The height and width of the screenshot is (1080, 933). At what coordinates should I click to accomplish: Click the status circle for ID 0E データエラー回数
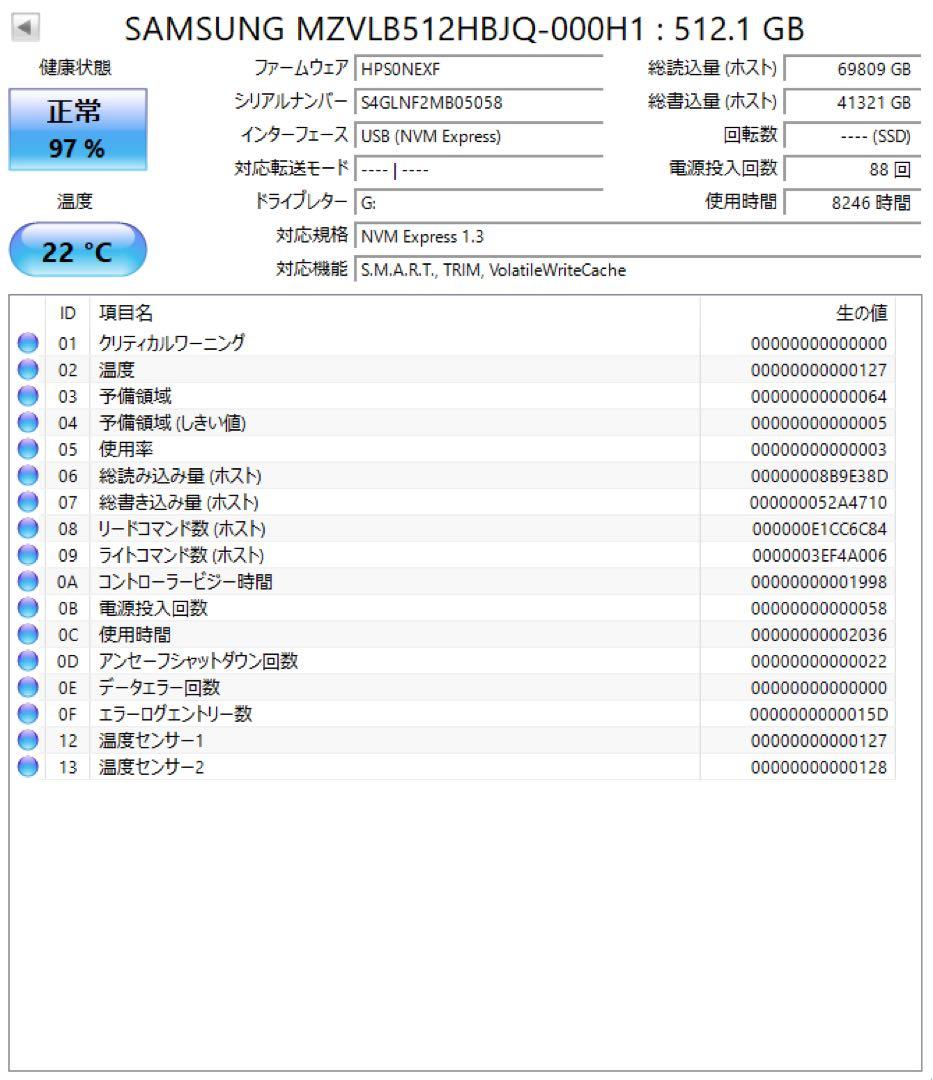28,687
